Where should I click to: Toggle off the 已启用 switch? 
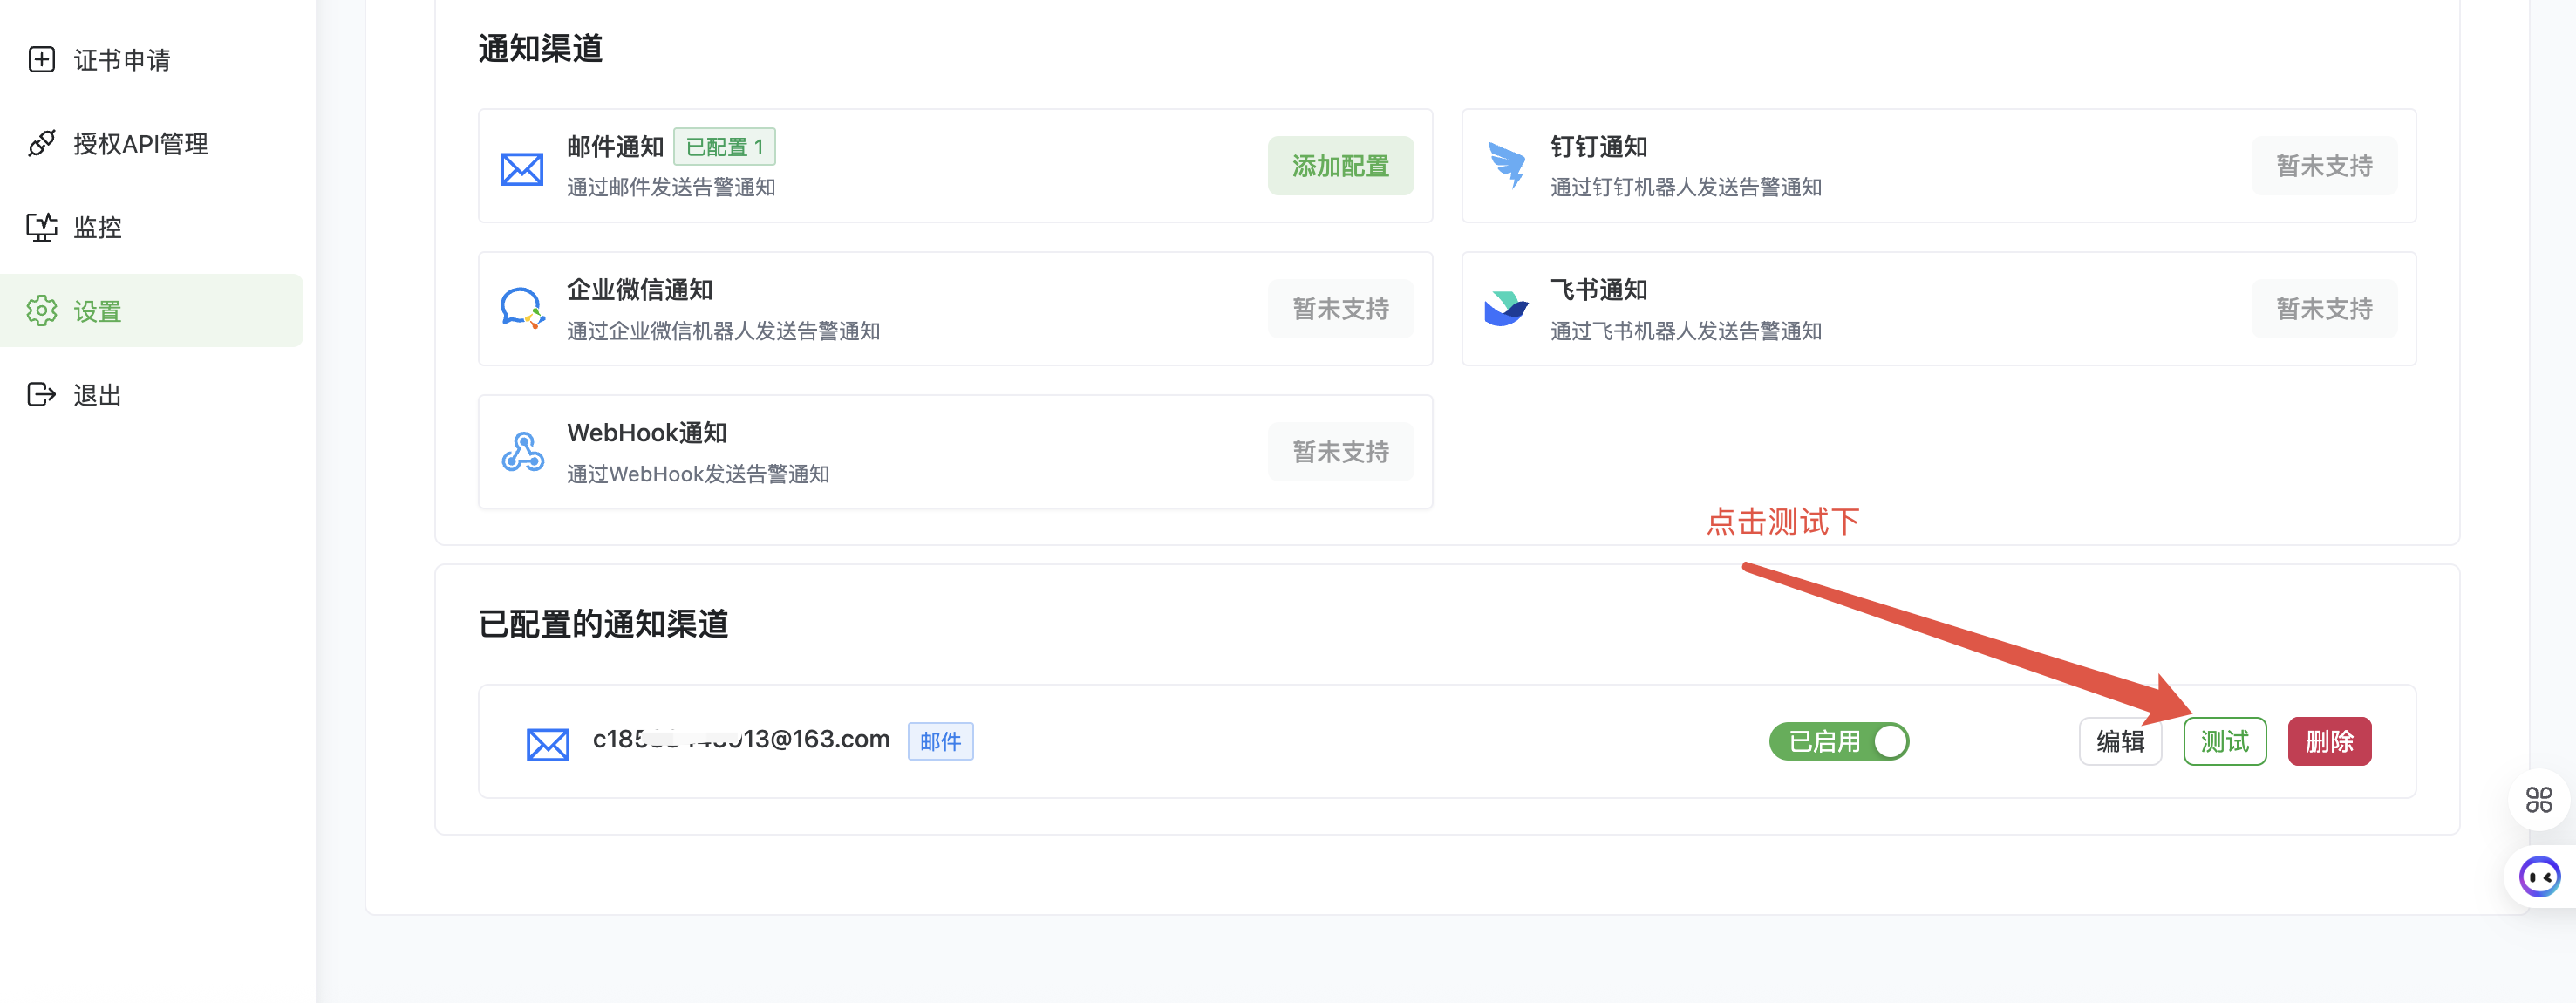pos(1838,741)
